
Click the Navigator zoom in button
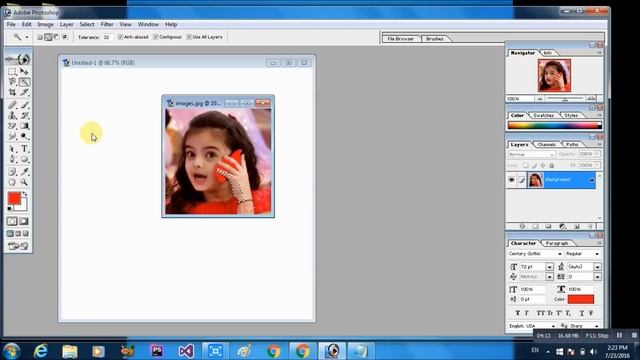(591, 99)
